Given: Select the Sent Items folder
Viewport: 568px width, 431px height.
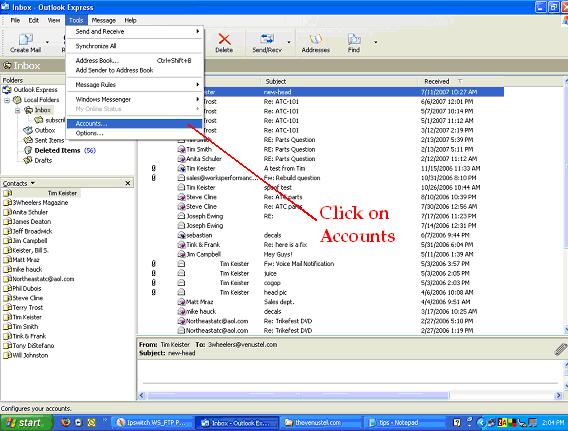Looking at the screenshot, I should [49, 140].
